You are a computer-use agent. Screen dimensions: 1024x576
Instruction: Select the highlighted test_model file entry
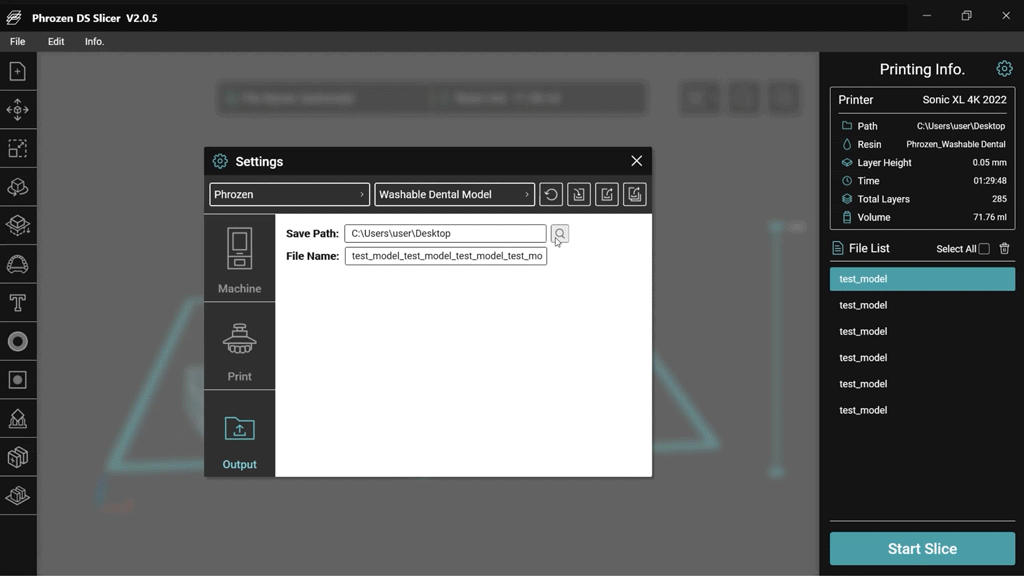922,279
